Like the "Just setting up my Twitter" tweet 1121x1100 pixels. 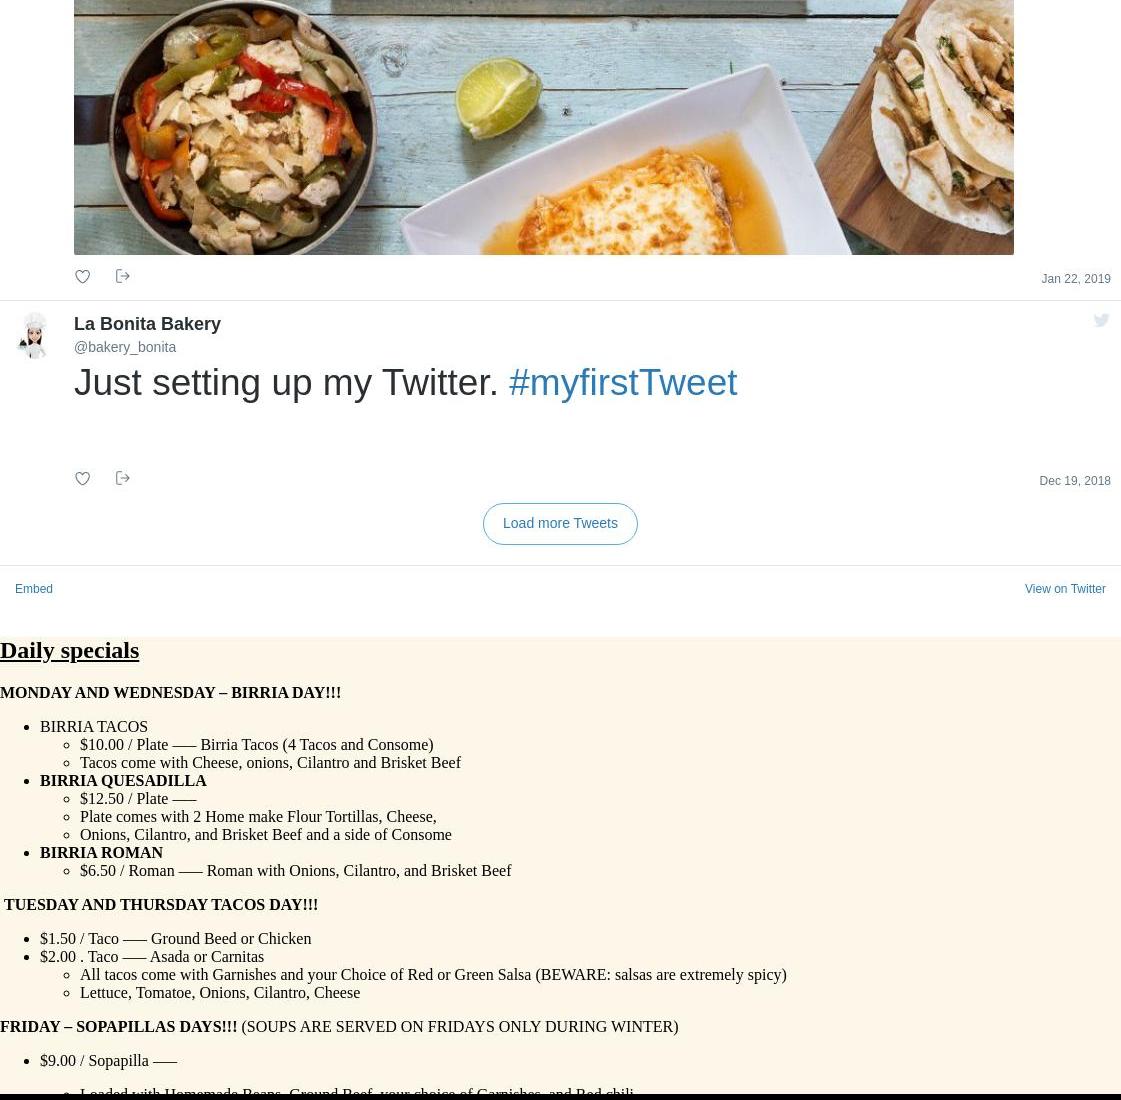[83, 479]
